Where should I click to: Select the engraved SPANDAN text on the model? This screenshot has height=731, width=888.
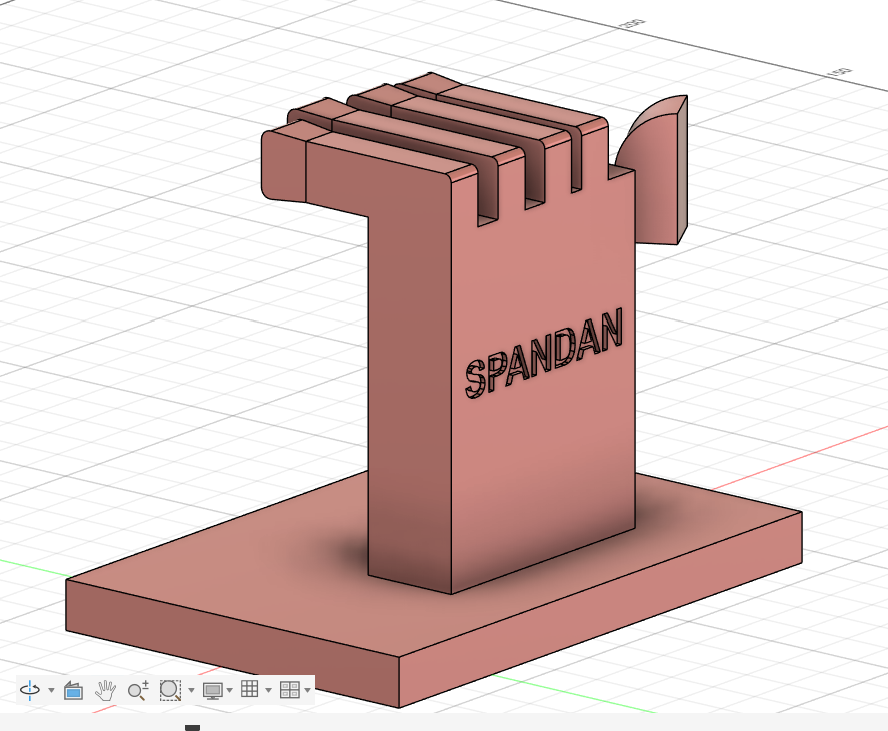(x=544, y=353)
